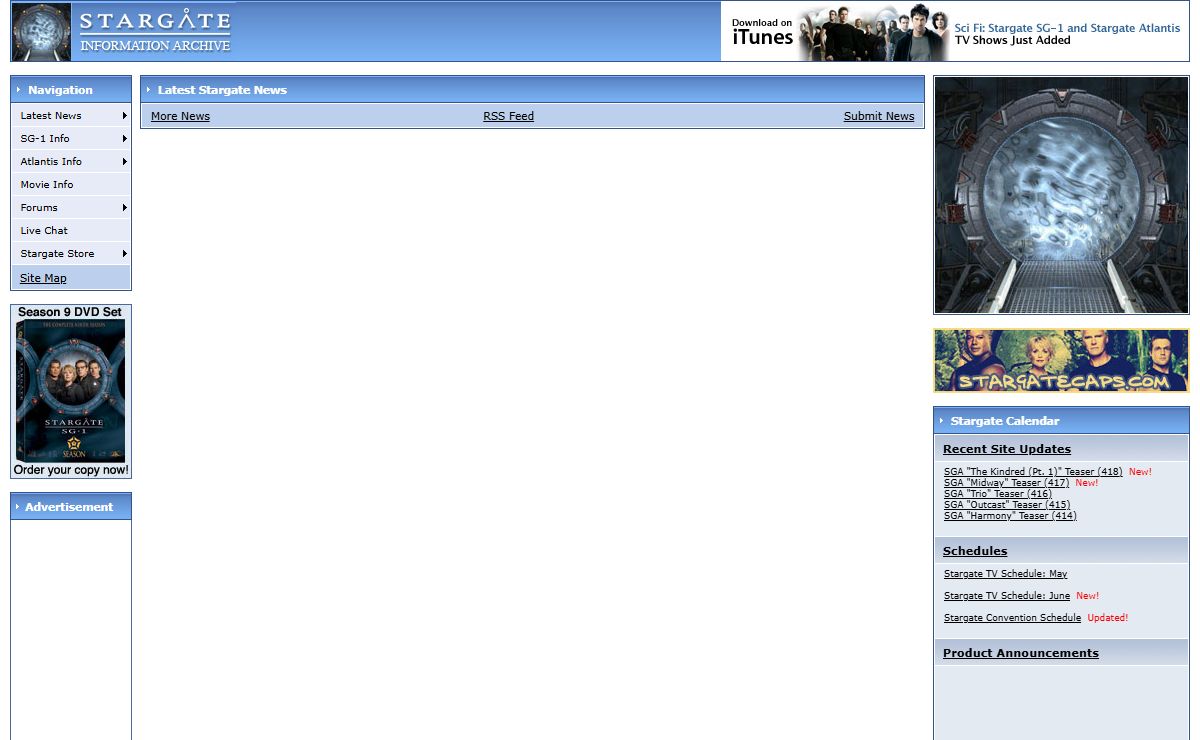Expand the Forums submenu arrow
The width and height of the screenshot is (1200, 740).
coord(125,208)
